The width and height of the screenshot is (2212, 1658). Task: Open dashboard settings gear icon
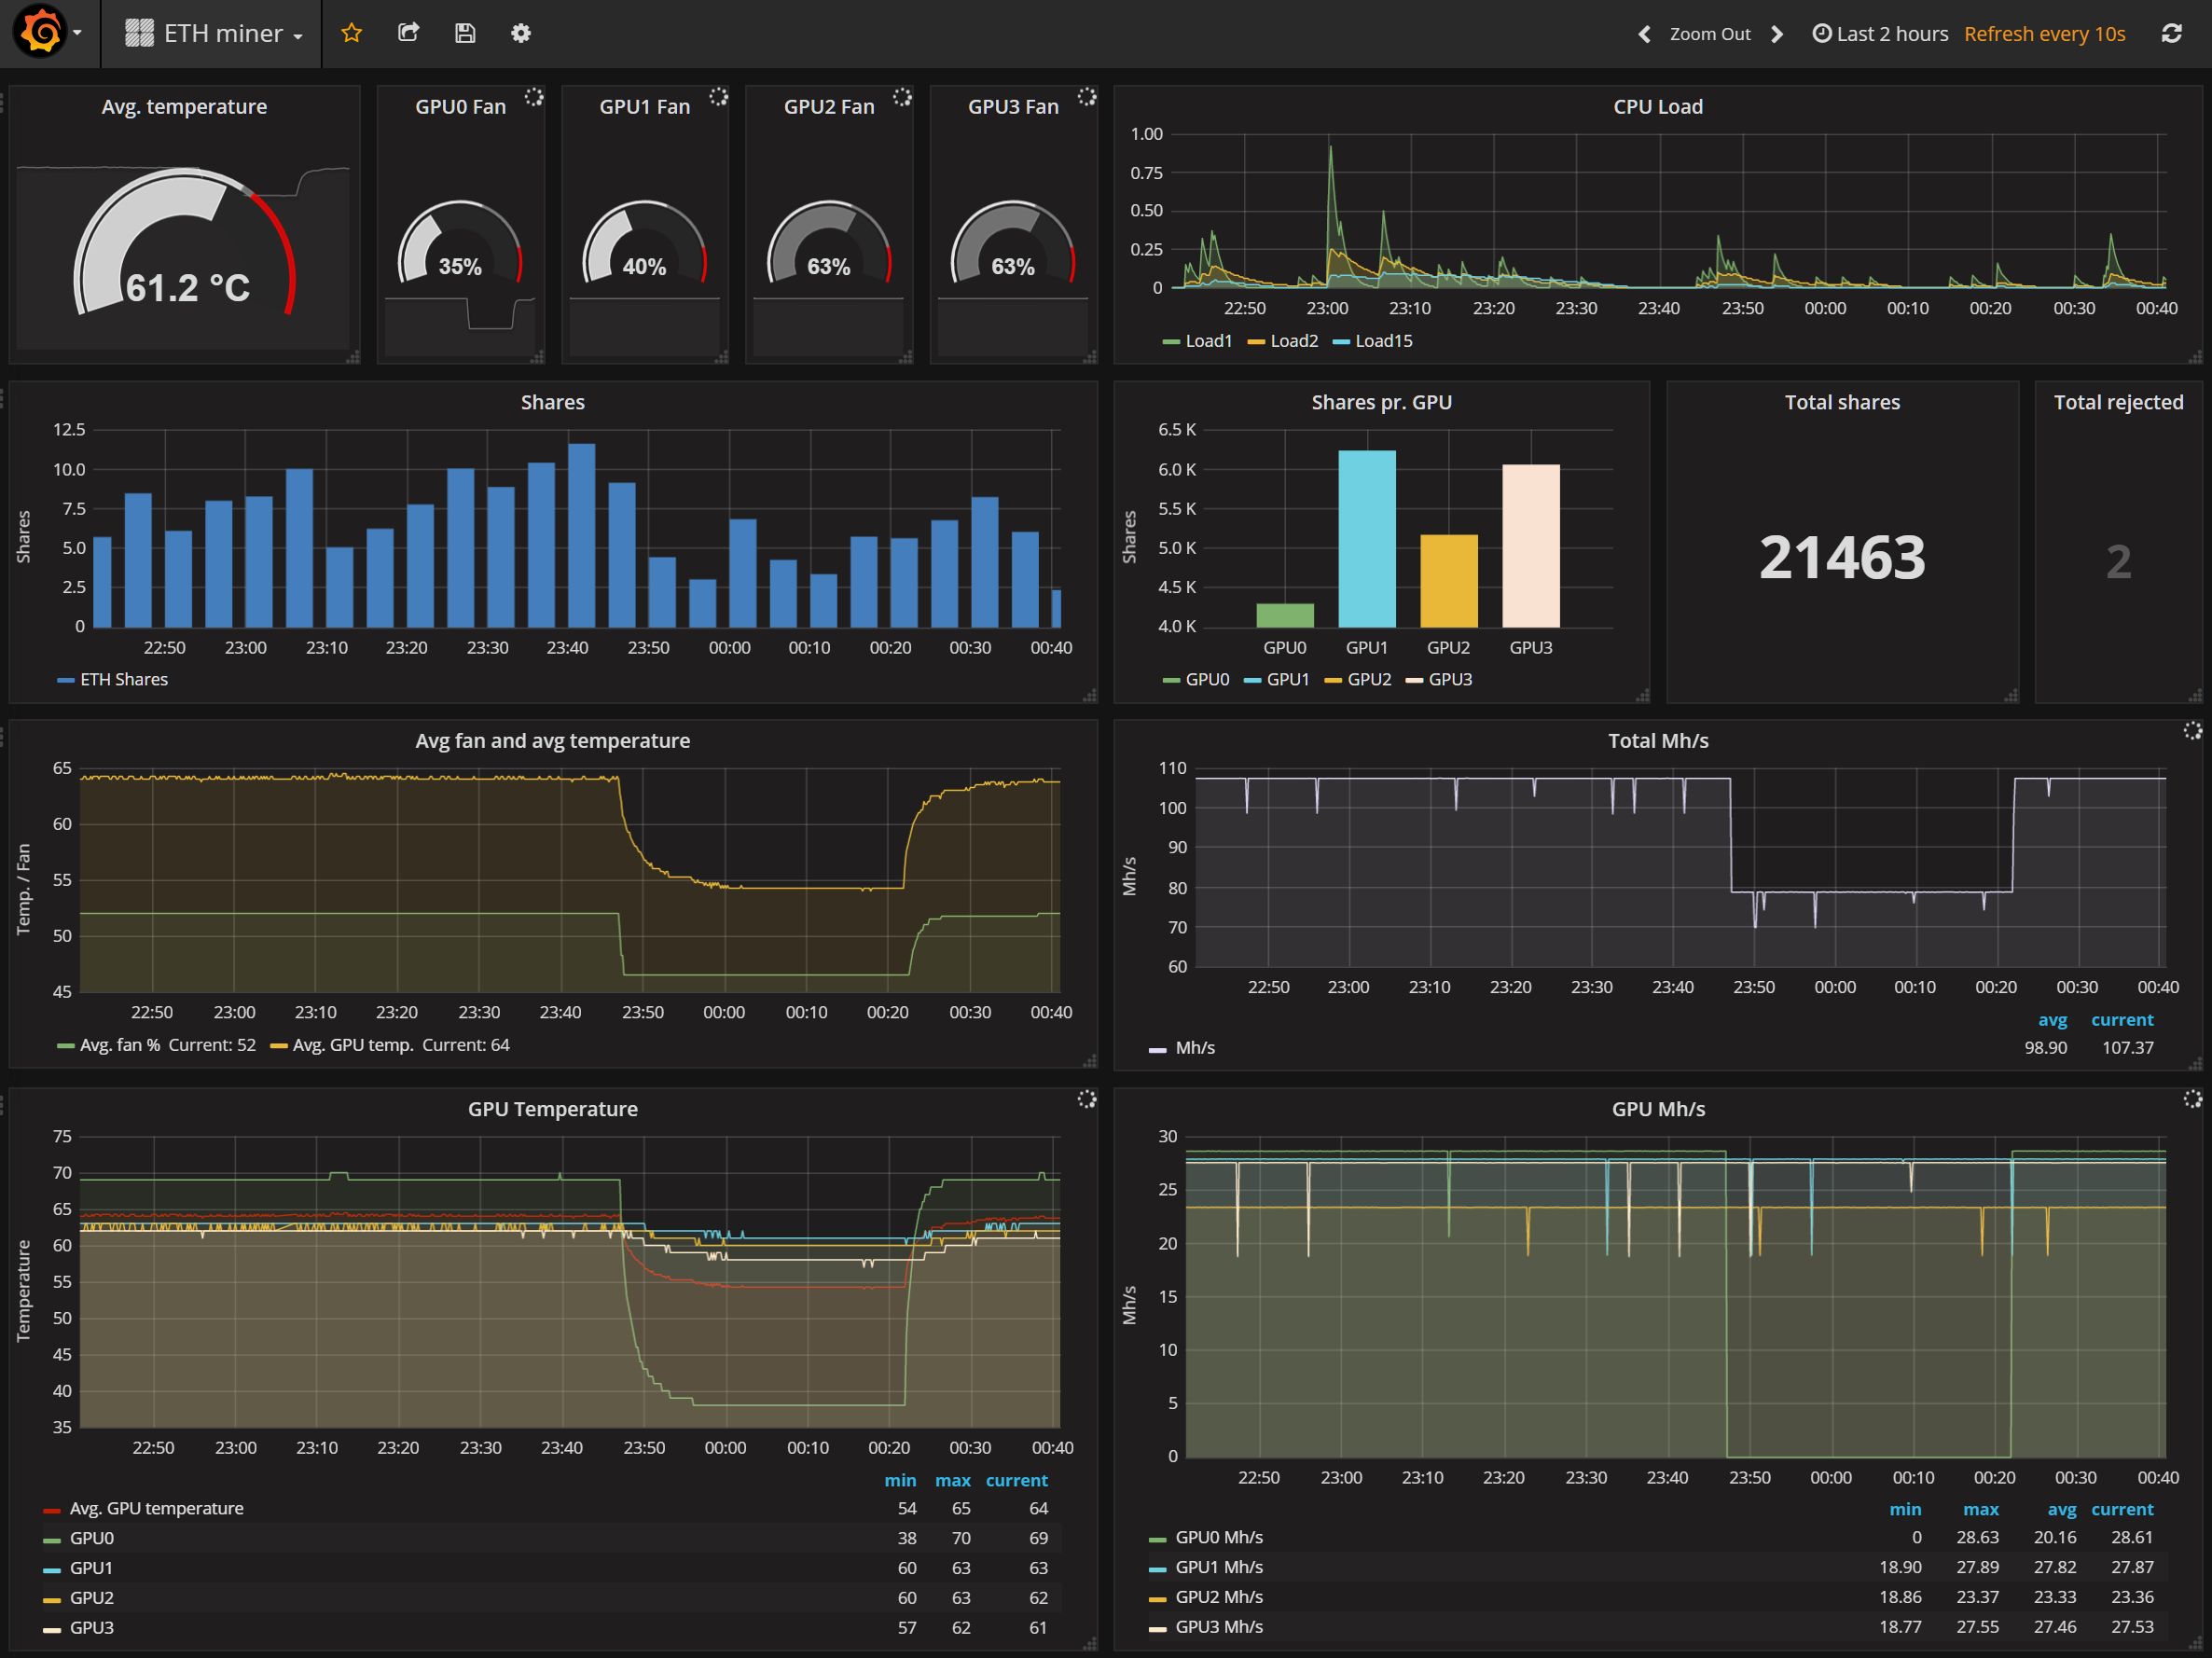[521, 33]
